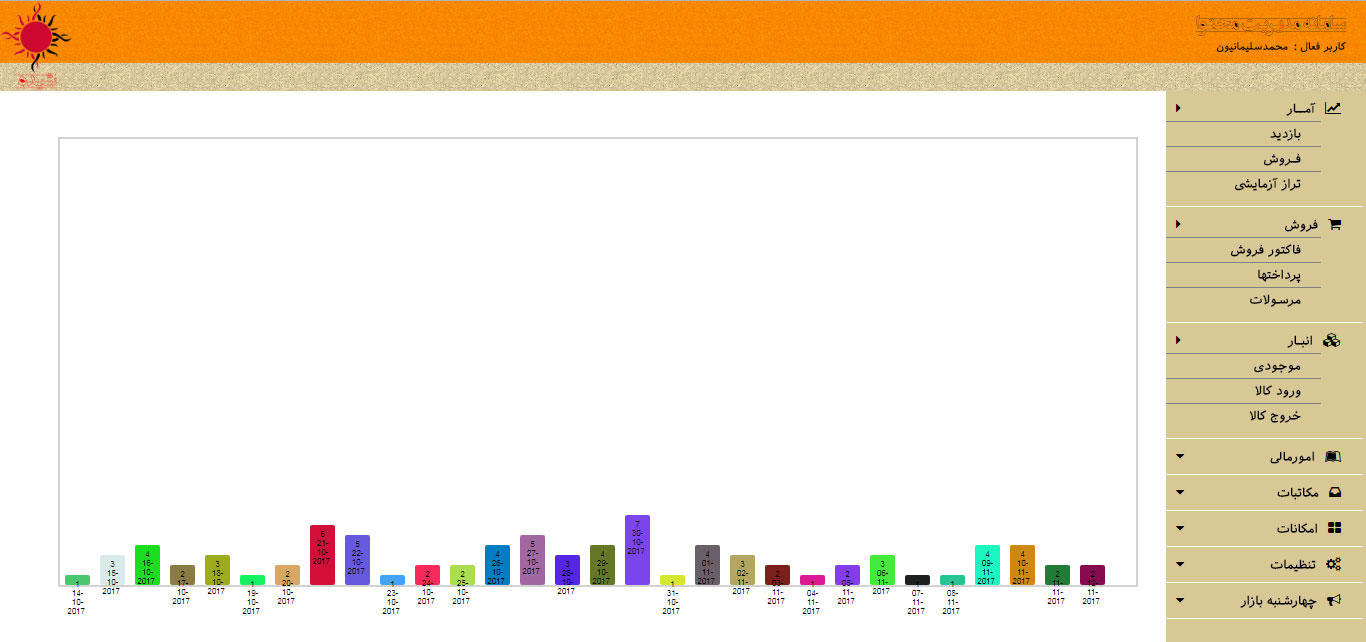Click the boxes icon beside انبار
This screenshot has height=642, width=1366.
click(x=1332, y=341)
